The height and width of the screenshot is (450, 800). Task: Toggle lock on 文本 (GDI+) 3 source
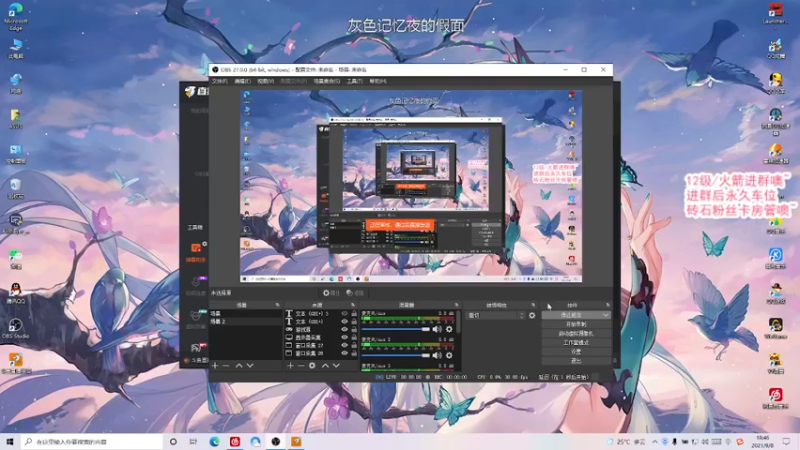point(354,314)
